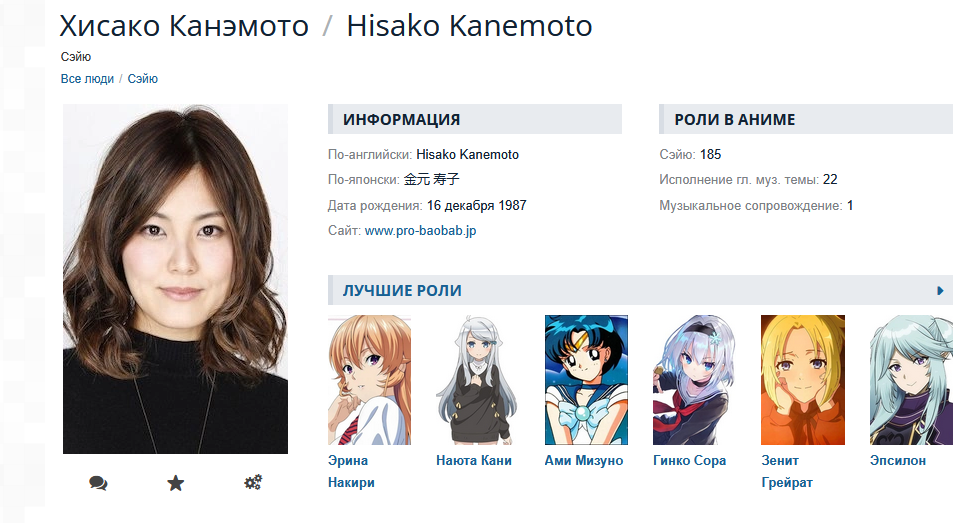Follow the Наюта Кани name link
Viewport: 966px width, 523px height.
(x=474, y=461)
